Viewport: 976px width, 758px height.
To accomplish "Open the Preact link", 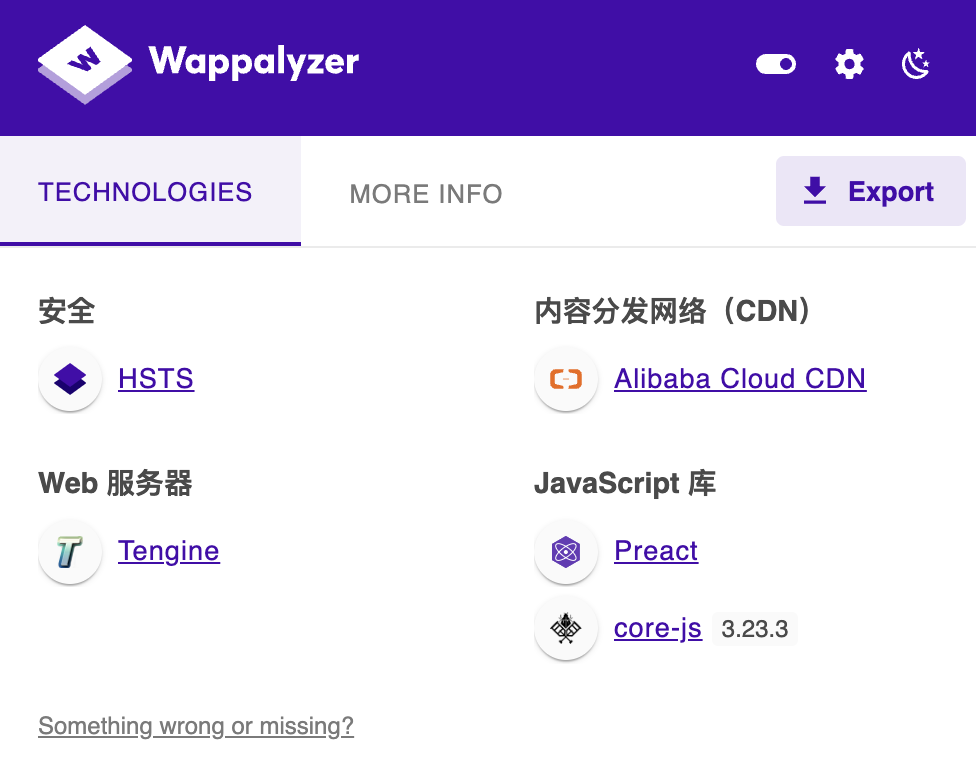I will pyautogui.click(x=656, y=551).
